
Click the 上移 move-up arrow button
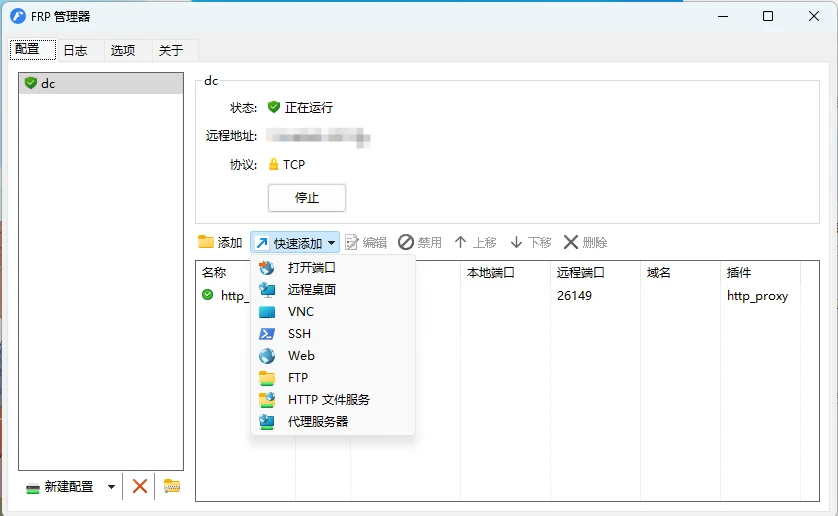coord(476,242)
